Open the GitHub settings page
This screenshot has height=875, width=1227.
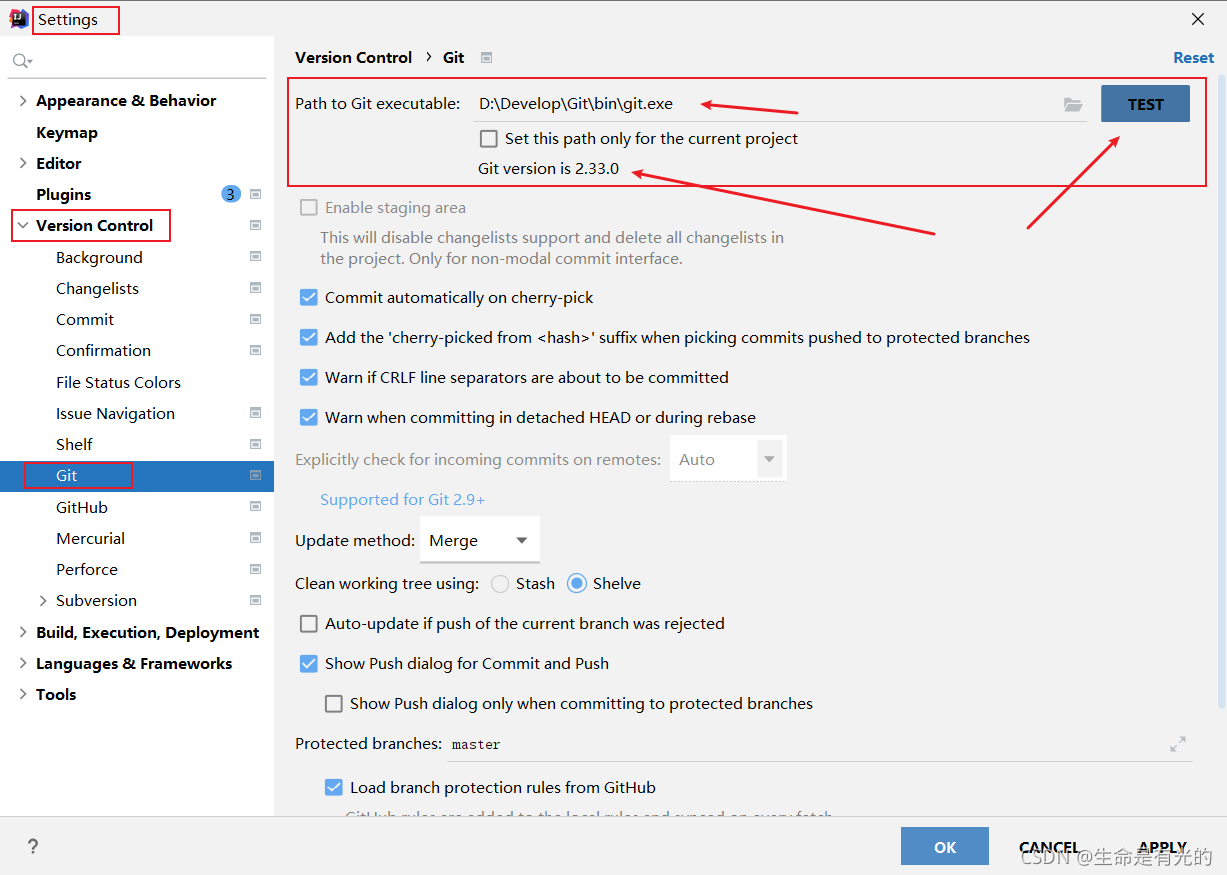coord(82,507)
